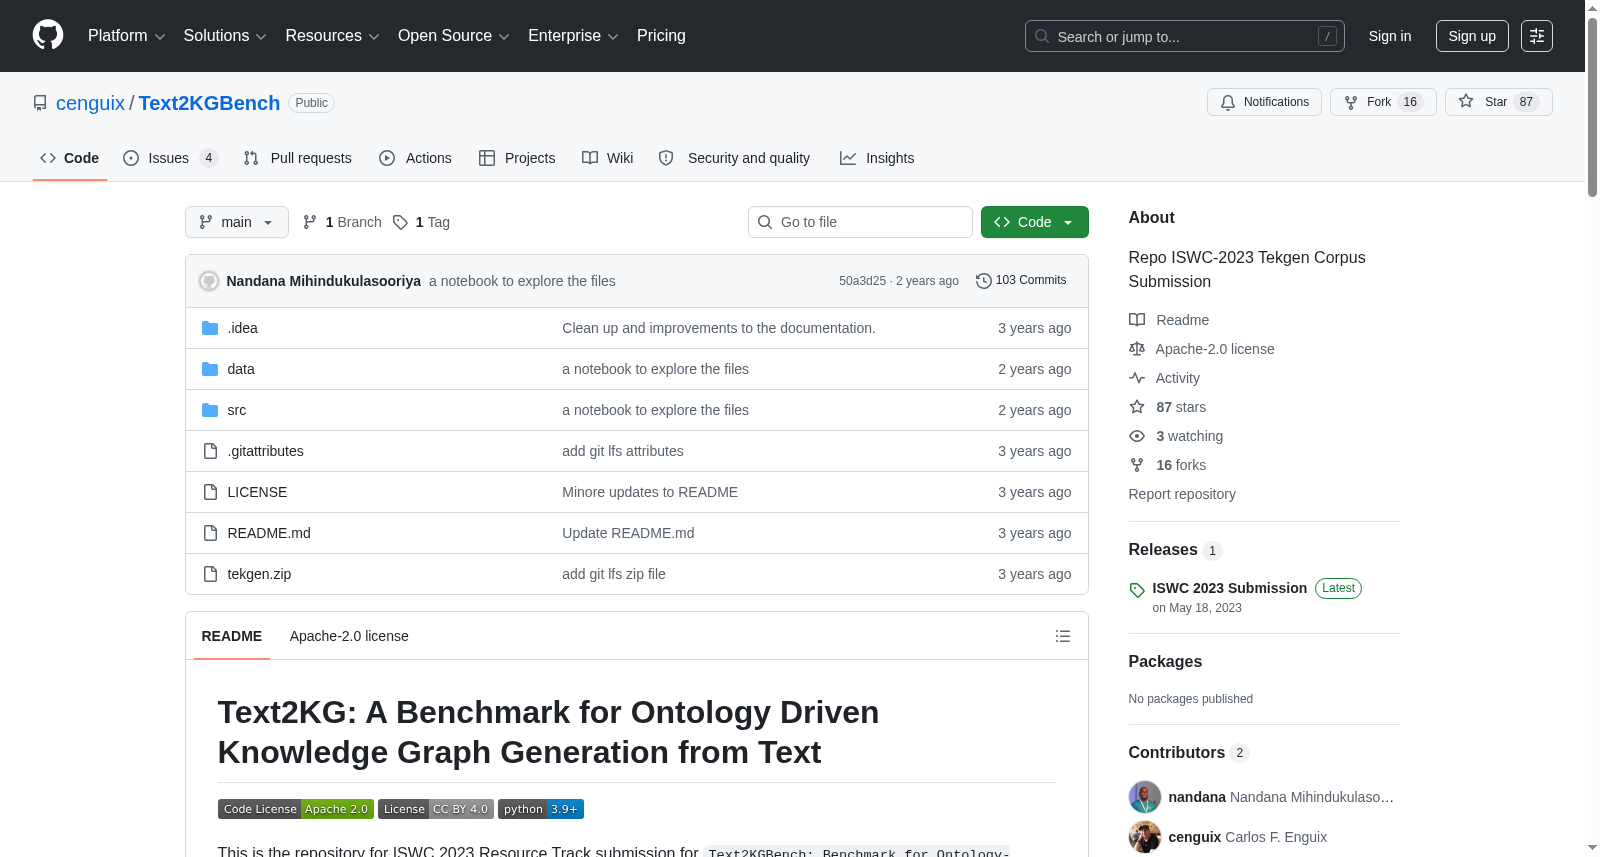
Task: Star the repository with the star icon
Action: (x=1466, y=101)
